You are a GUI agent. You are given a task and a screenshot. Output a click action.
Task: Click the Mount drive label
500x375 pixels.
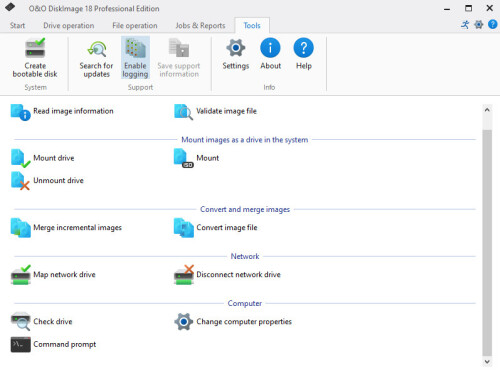click(x=54, y=158)
